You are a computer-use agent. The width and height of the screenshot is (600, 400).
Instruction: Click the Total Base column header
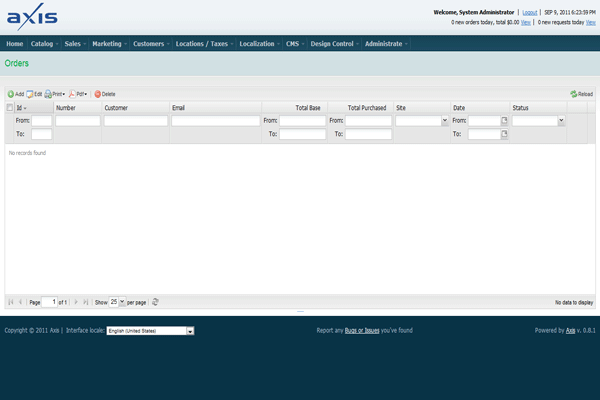click(295, 108)
